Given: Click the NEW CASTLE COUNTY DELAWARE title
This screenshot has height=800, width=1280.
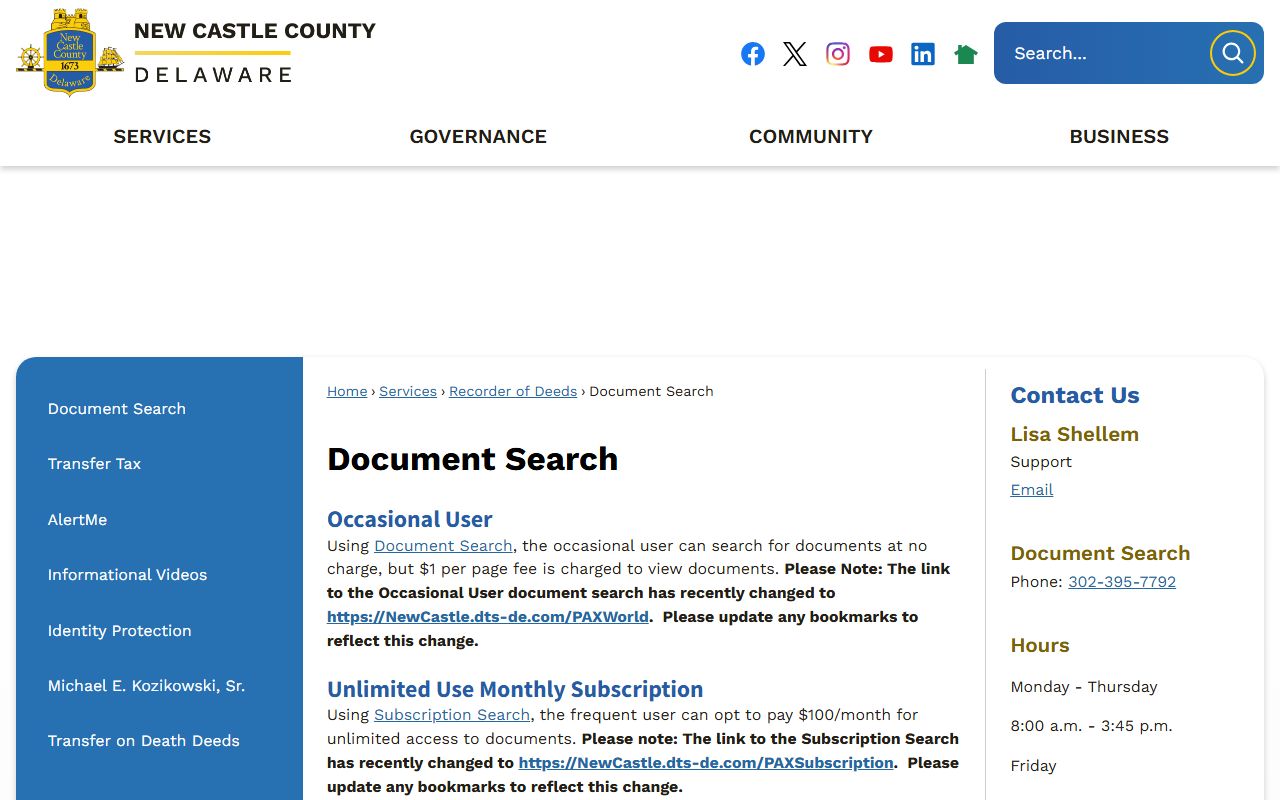Looking at the screenshot, I should click(x=255, y=52).
